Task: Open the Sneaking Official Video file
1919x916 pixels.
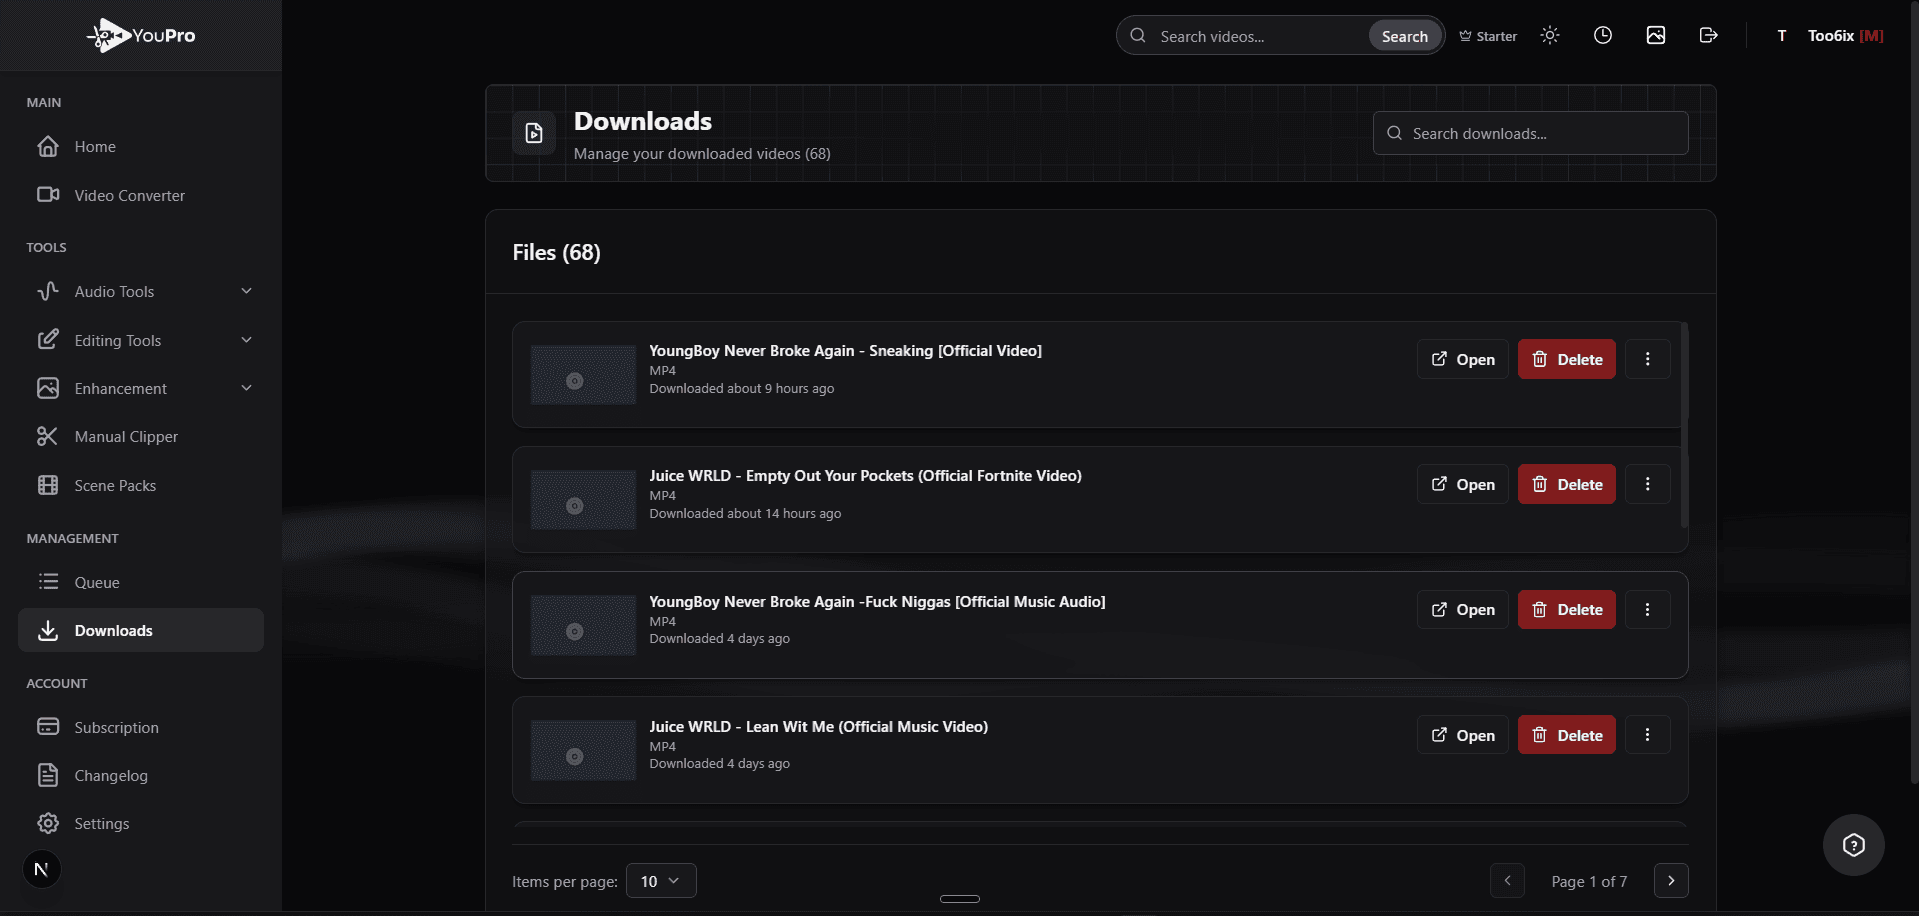Action: [x=1462, y=359]
